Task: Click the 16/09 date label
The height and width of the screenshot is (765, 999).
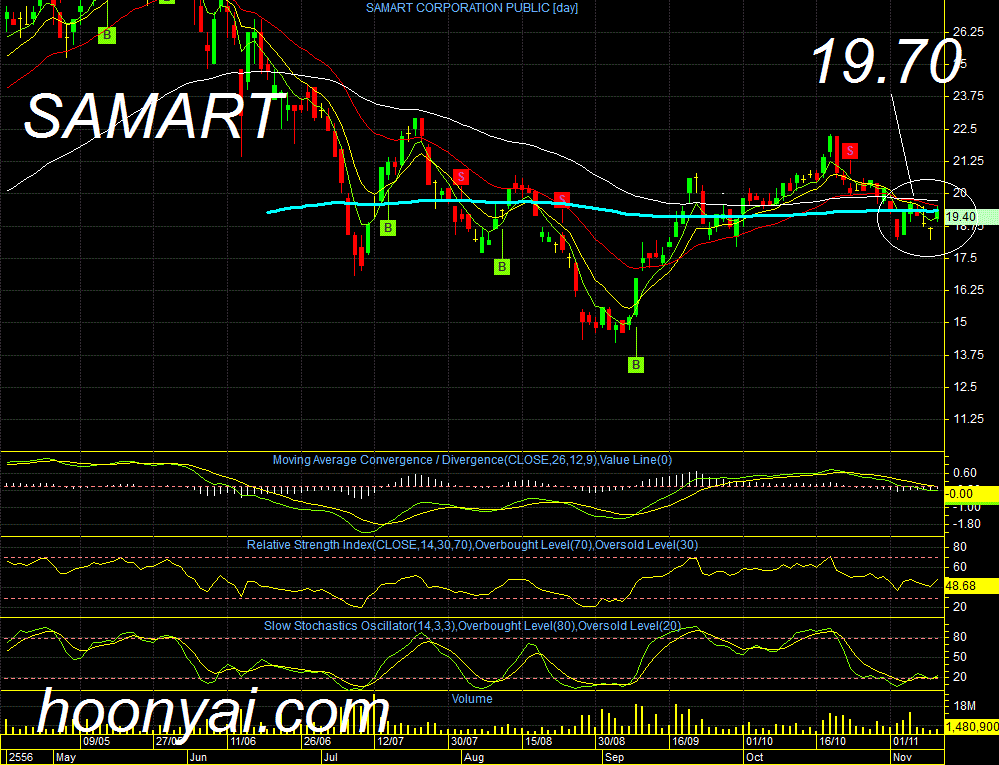Action: 686,741
